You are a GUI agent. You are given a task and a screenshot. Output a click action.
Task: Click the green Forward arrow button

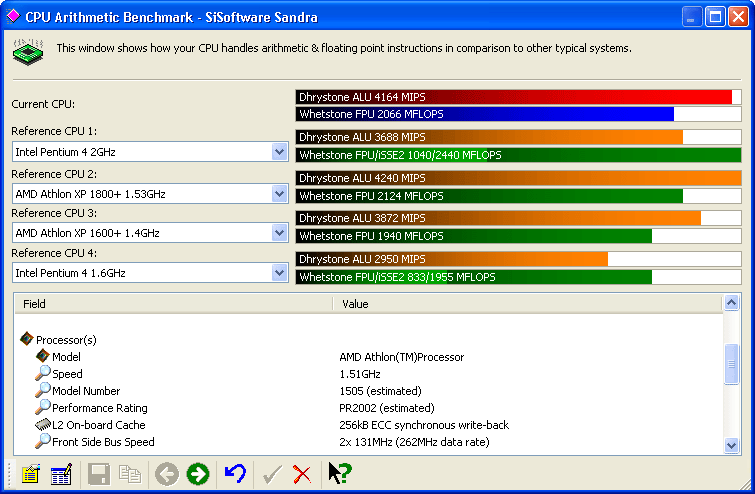pos(198,474)
